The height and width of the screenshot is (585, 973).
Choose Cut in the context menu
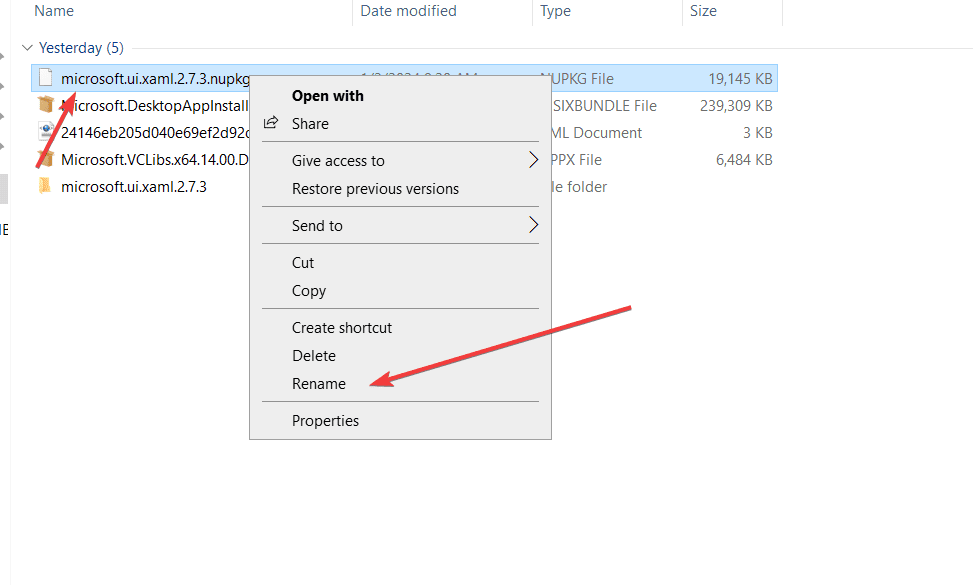[303, 262]
